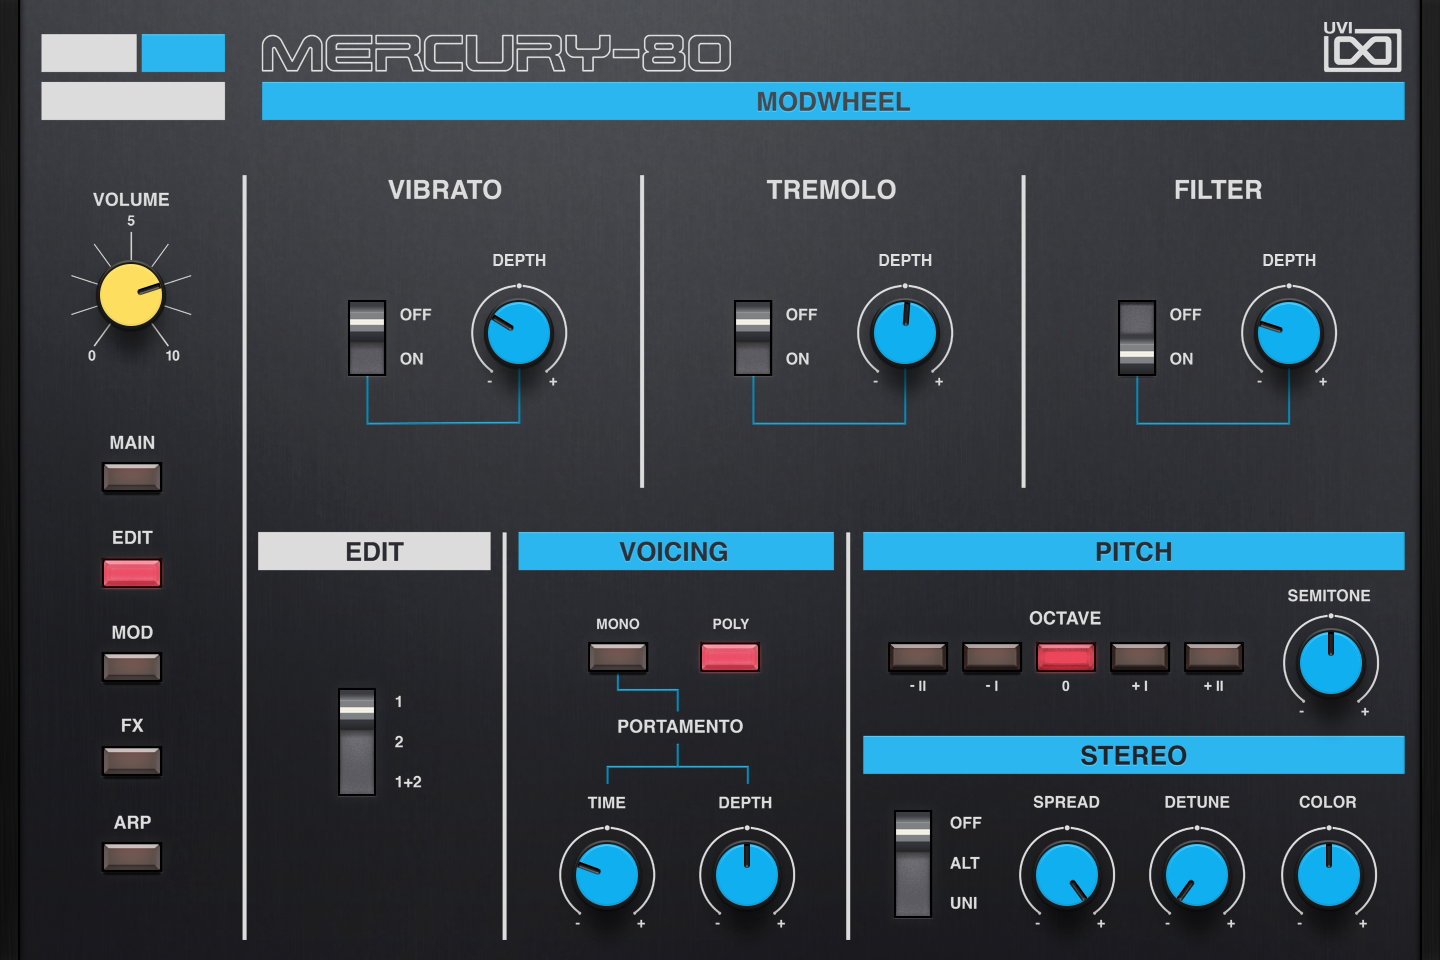Select the PITCH section header
Screen dimensions: 1440x960
coord(1133,551)
